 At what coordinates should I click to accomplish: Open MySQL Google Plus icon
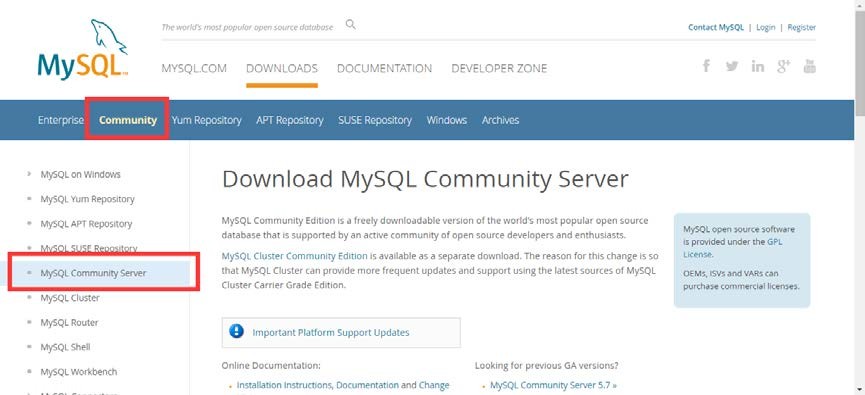click(783, 66)
